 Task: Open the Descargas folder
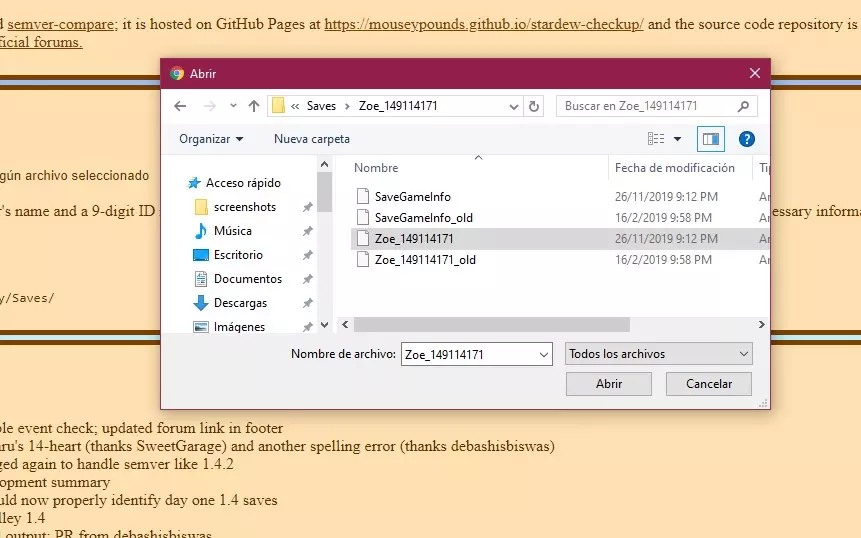point(240,303)
